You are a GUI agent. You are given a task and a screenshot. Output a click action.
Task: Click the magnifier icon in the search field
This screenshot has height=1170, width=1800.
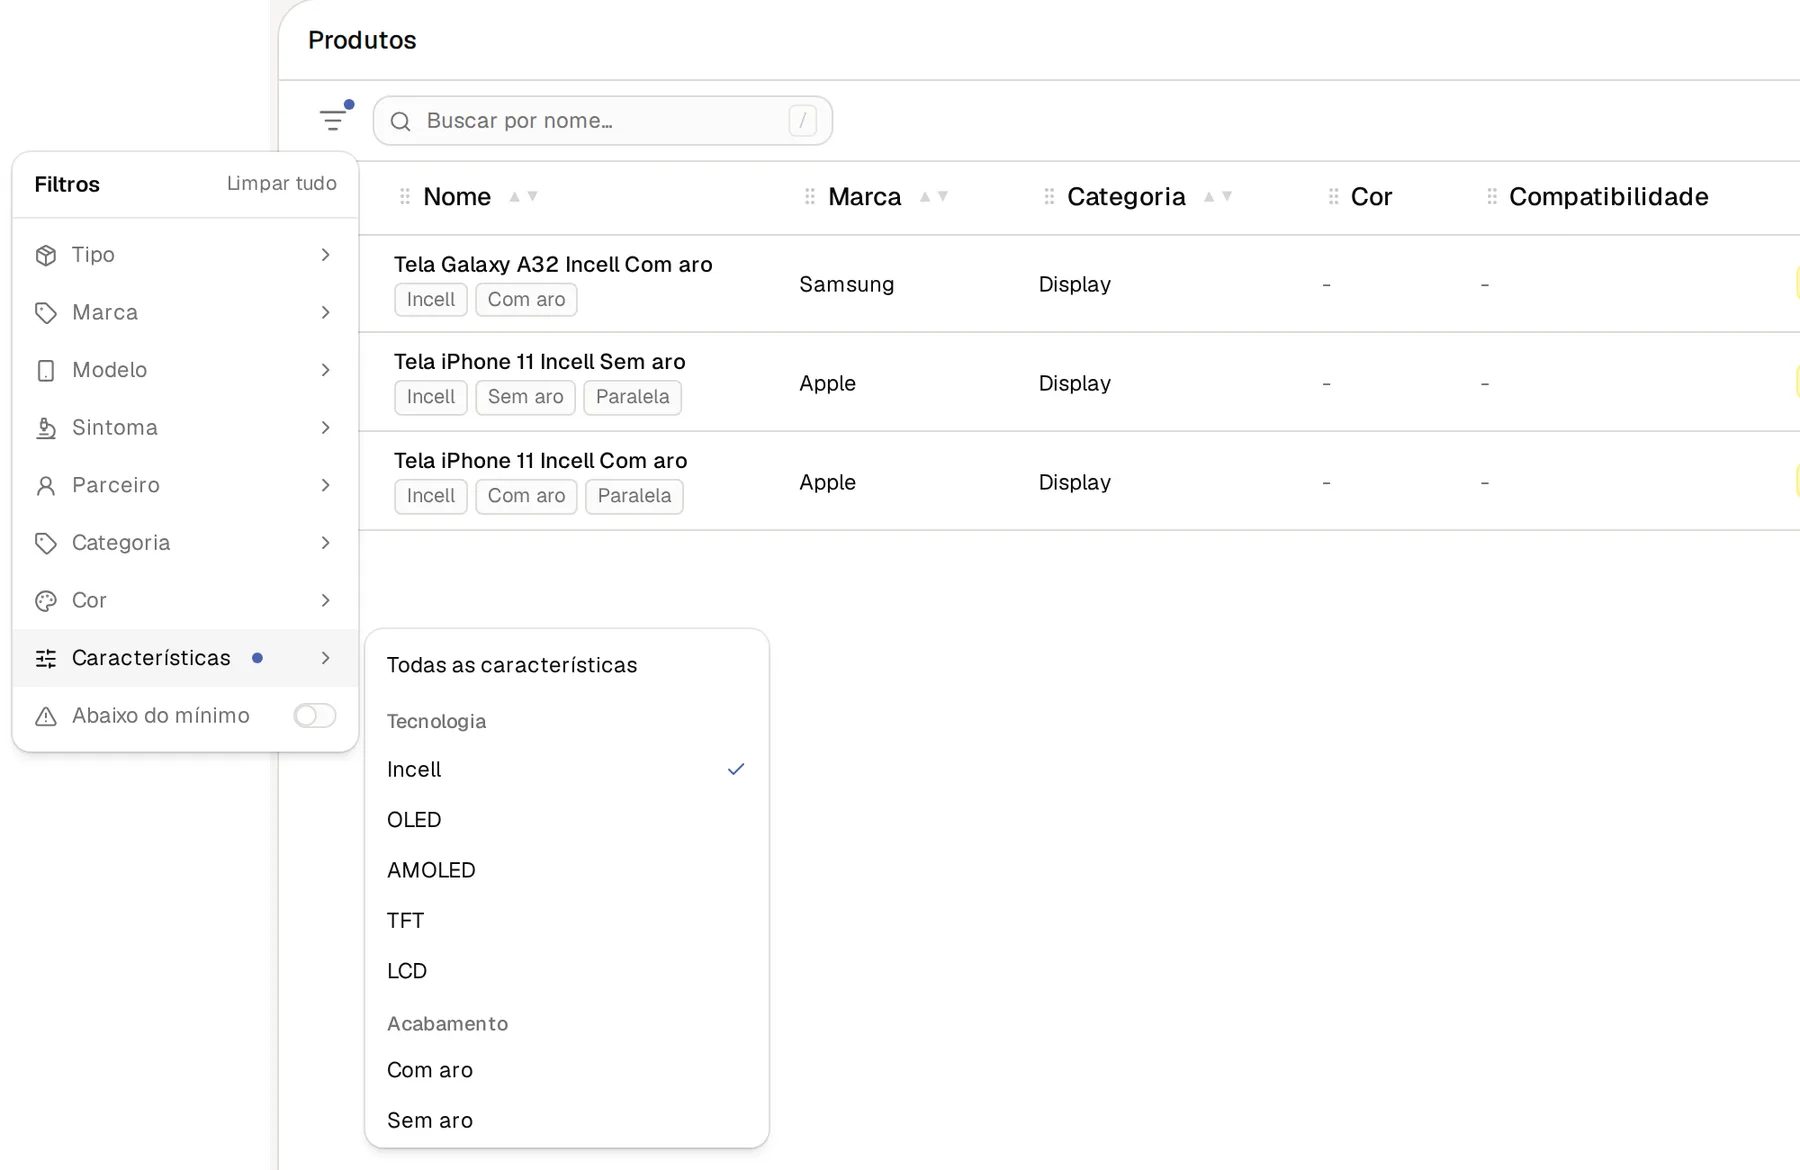tap(401, 121)
